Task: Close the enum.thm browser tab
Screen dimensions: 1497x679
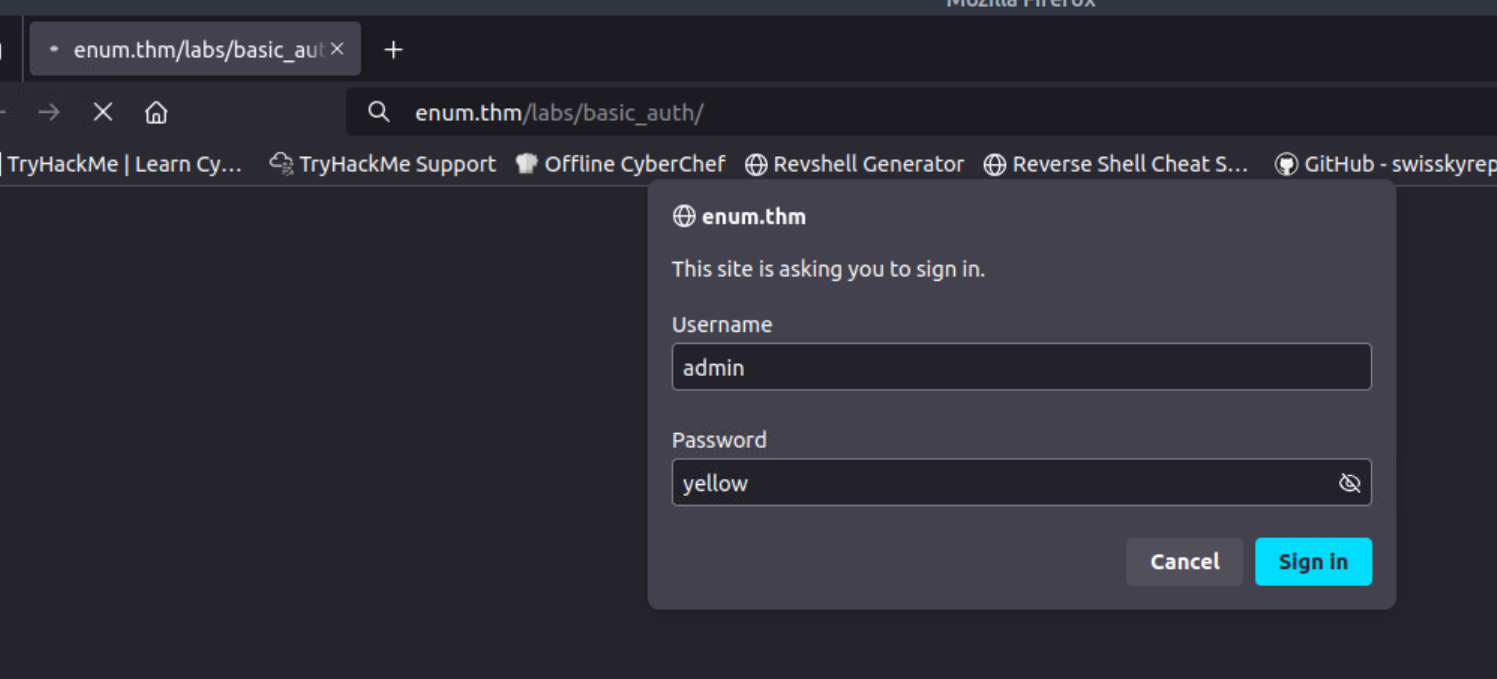Action: coord(337,49)
